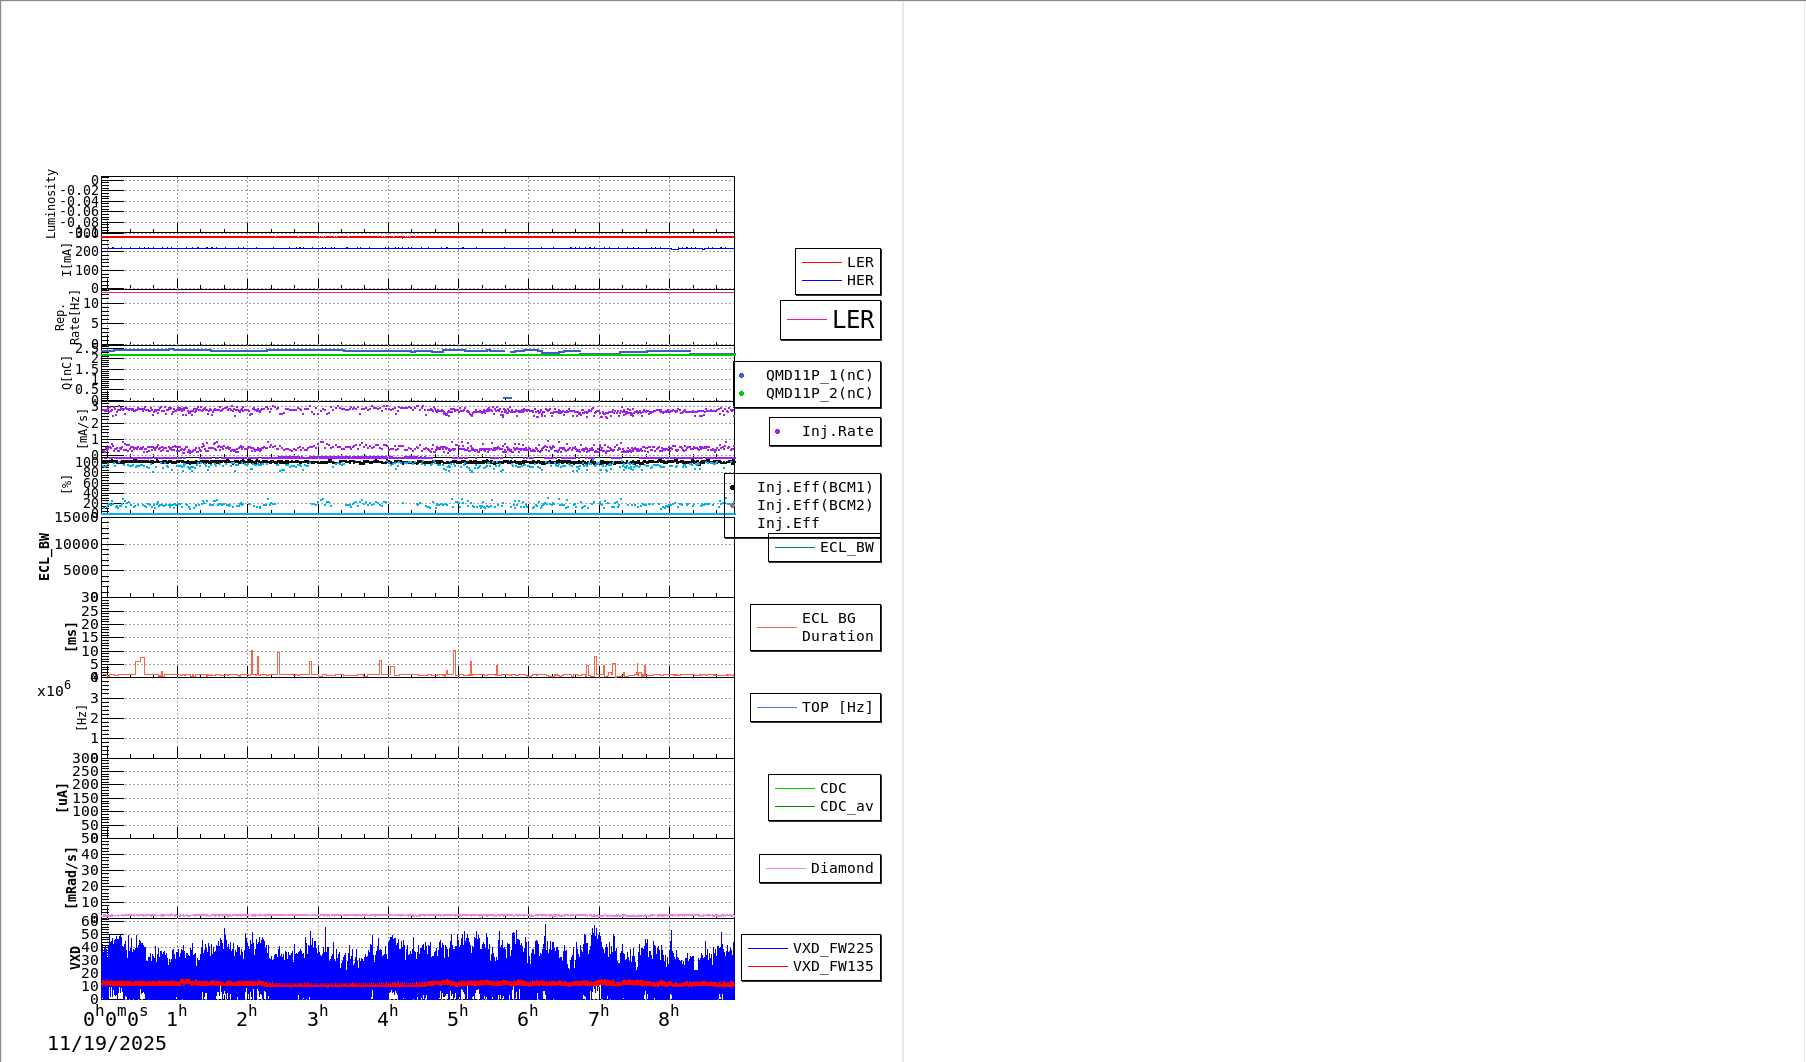Image resolution: width=1806 pixels, height=1062 pixels.
Task: Click the 11/19/2025 date label
Action: [107, 1044]
